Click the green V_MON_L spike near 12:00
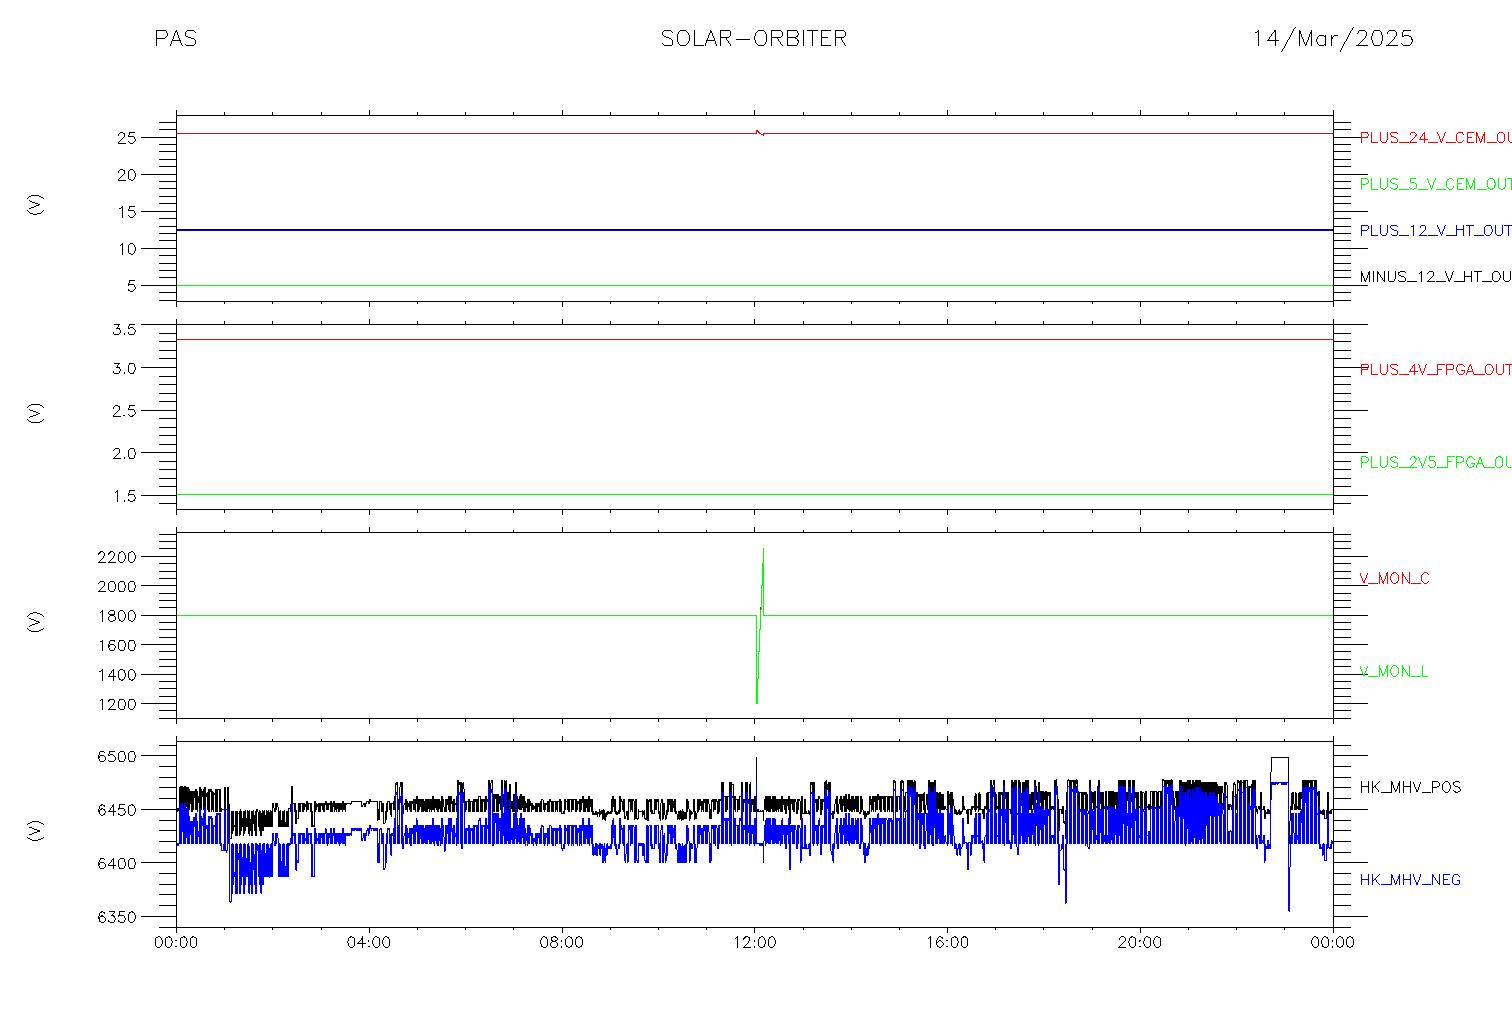Image resolution: width=1512 pixels, height=1020 pixels. click(x=760, y=625)
